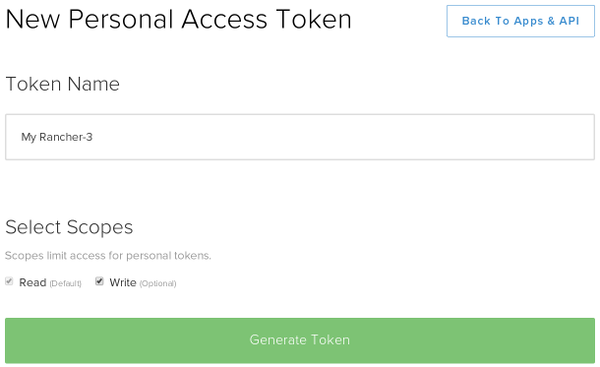Select the 'Write' scope label text

coord(123,282)
